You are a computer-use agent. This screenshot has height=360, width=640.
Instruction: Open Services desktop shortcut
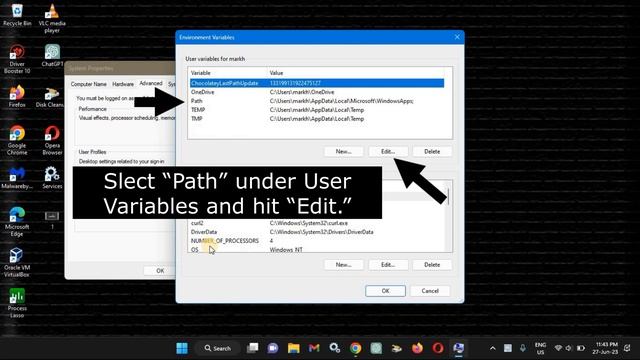click(52, 178)
